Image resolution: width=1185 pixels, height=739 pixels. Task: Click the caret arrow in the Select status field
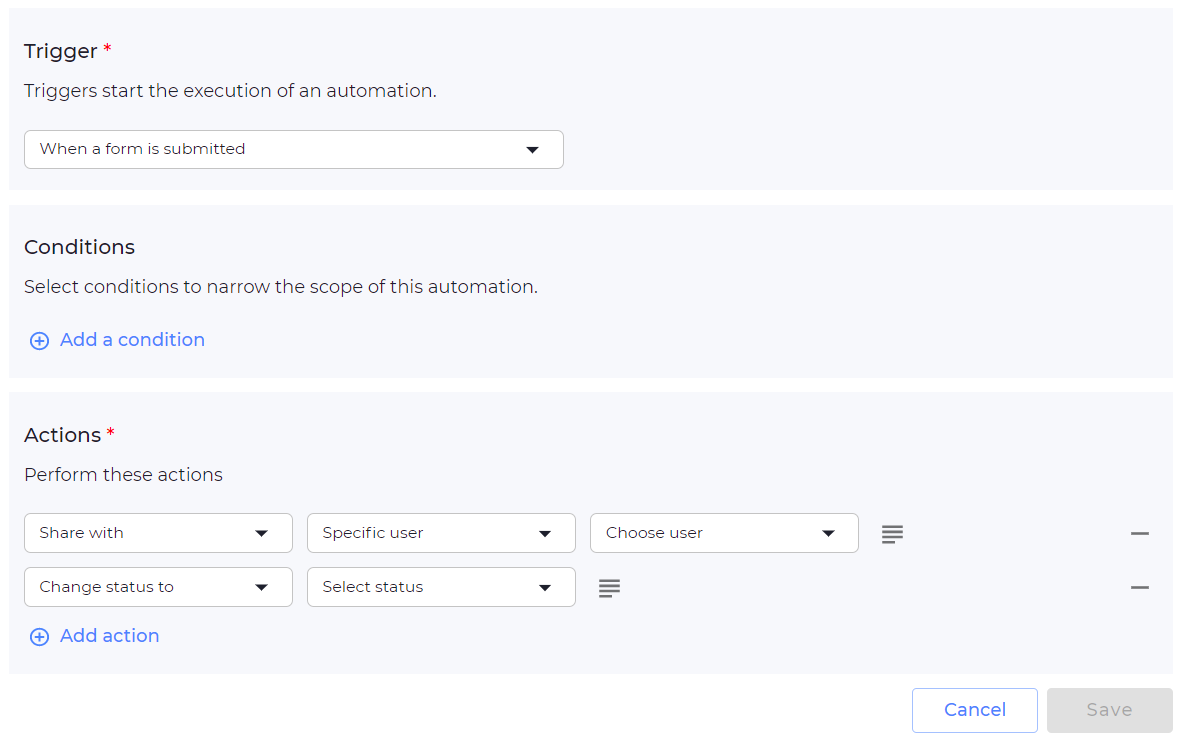click(x=545, y=588)
